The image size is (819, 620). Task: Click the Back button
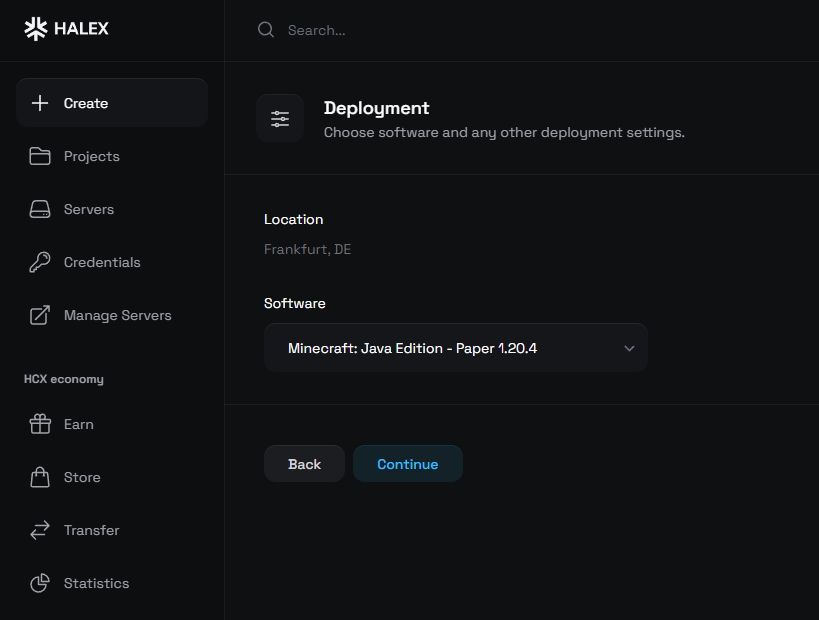304,463
